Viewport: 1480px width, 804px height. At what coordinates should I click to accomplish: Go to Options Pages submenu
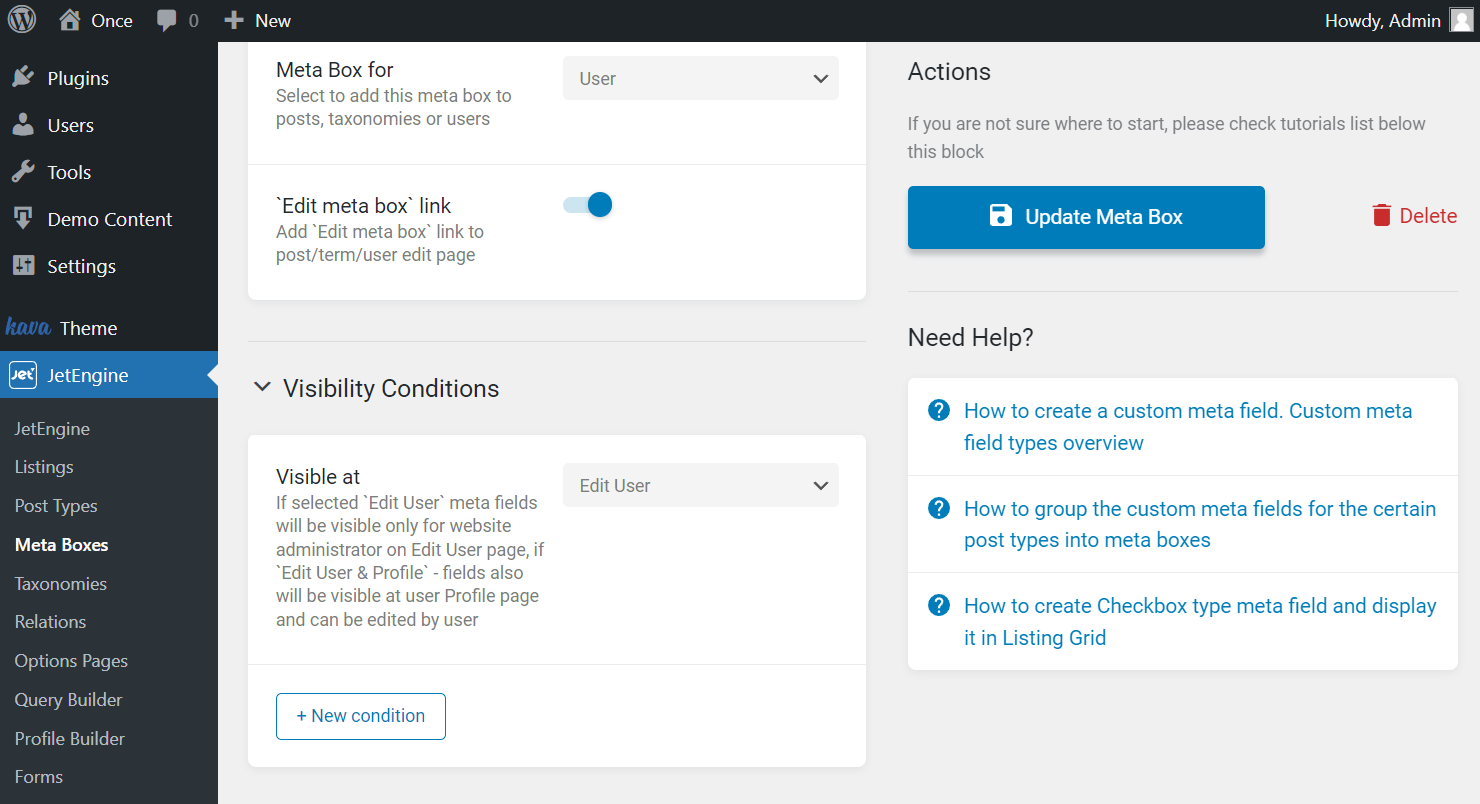click(71, 660)
